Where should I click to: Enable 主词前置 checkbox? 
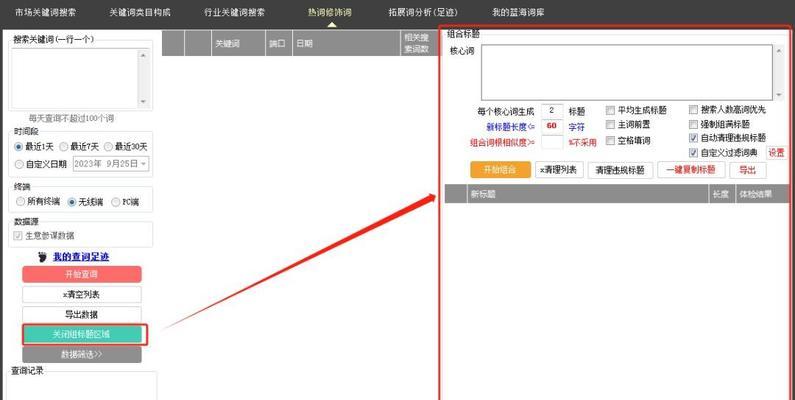610,124
